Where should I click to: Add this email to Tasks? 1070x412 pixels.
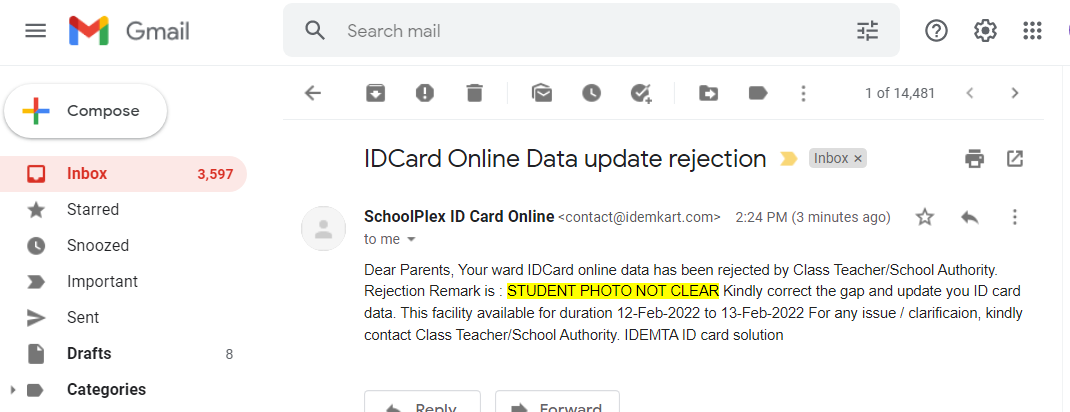tap(641, 93)
